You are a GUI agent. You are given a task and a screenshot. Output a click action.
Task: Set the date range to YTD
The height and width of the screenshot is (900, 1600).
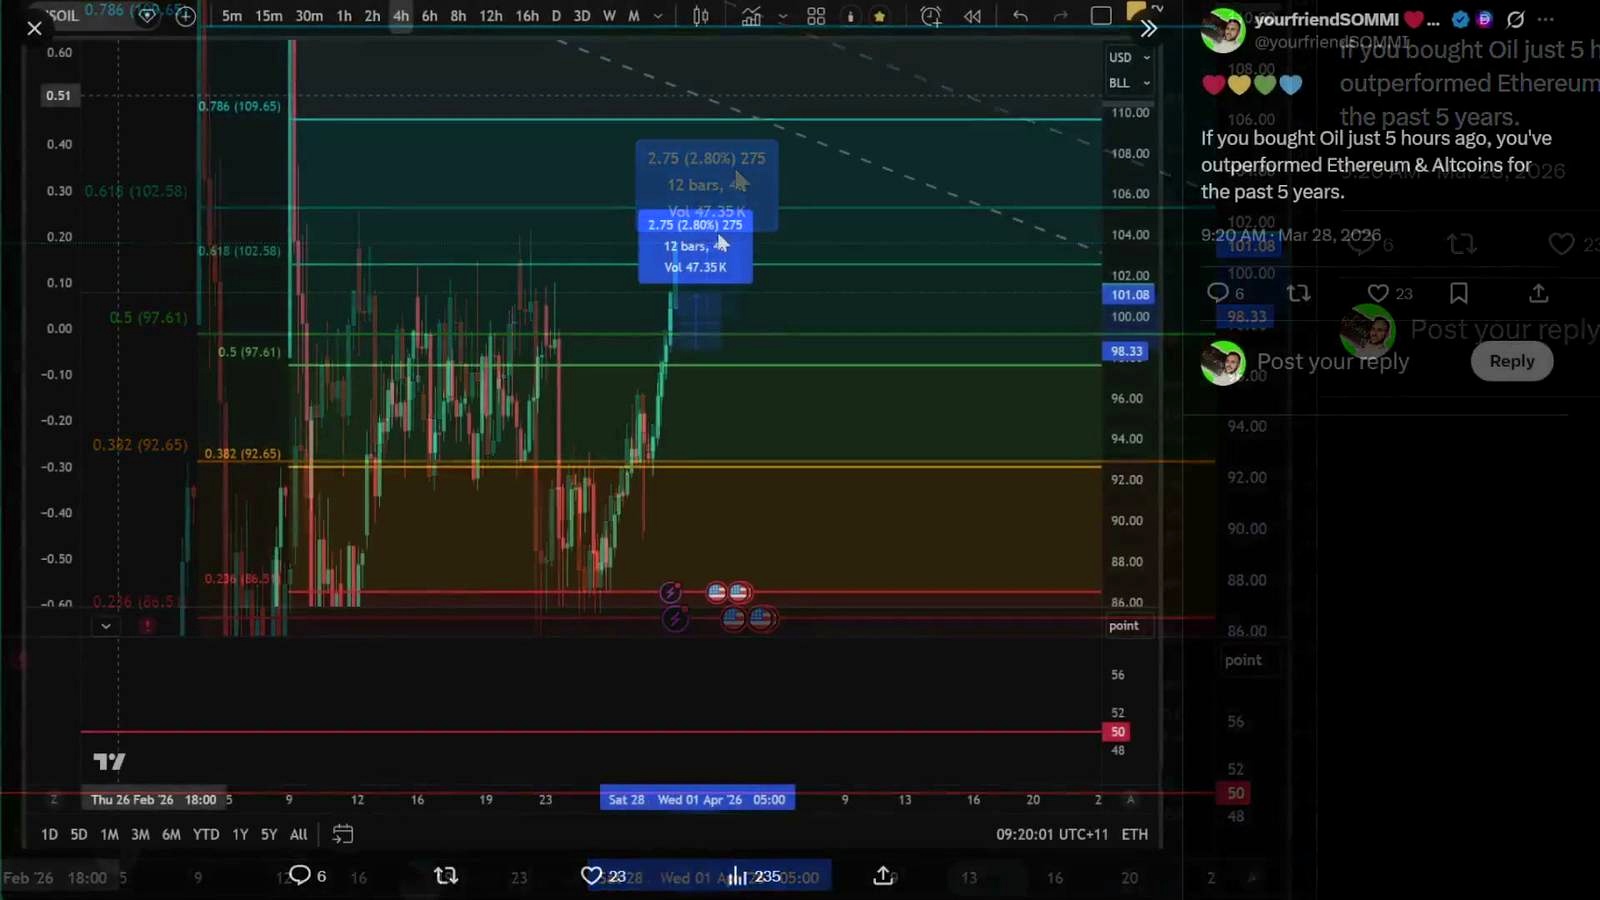tap(206, 834)
